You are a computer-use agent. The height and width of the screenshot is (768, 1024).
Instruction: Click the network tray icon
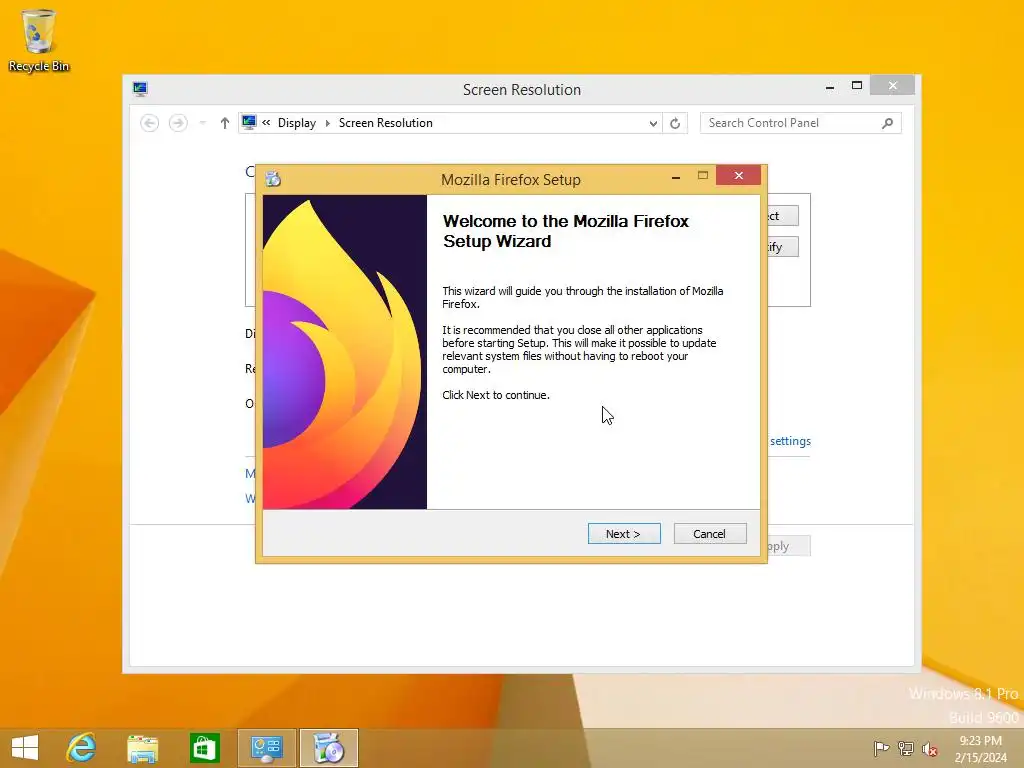(x=905, y=748)
